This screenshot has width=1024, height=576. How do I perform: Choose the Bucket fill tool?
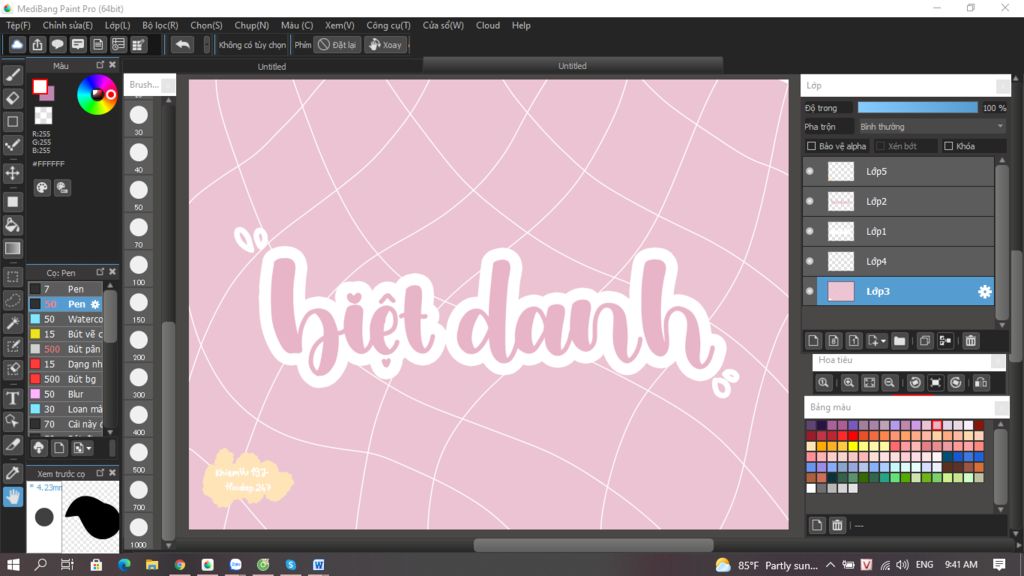coord(12,225)
